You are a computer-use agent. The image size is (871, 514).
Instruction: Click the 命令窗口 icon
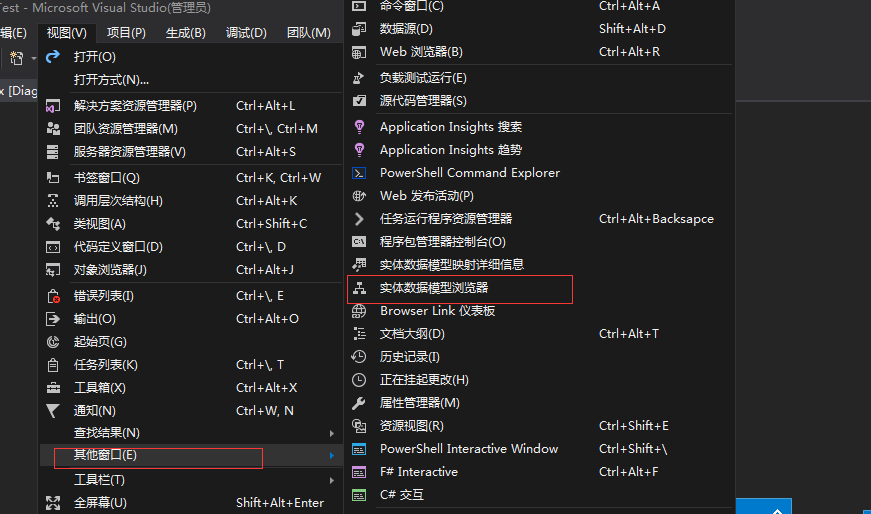[x=359, y=6]
